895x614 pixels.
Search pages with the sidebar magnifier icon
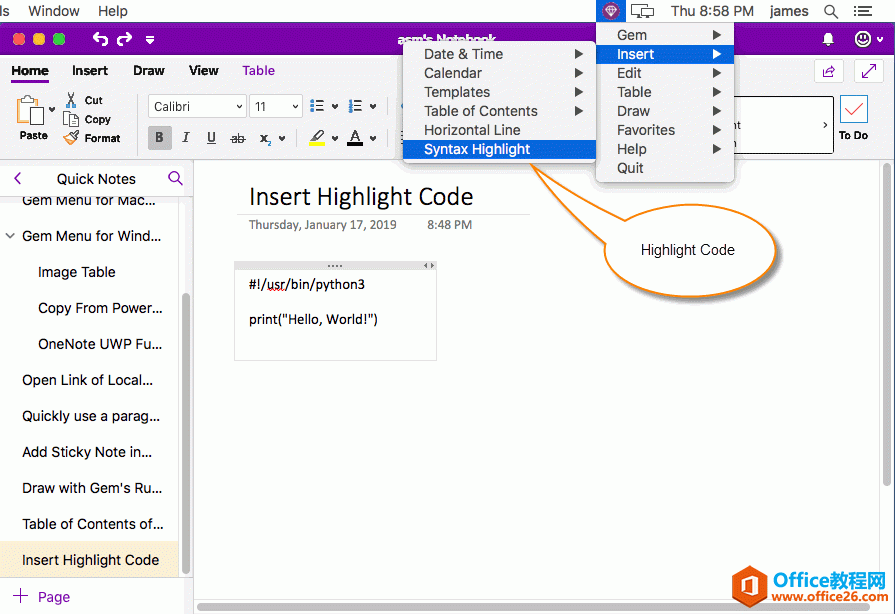click(175, 178)
